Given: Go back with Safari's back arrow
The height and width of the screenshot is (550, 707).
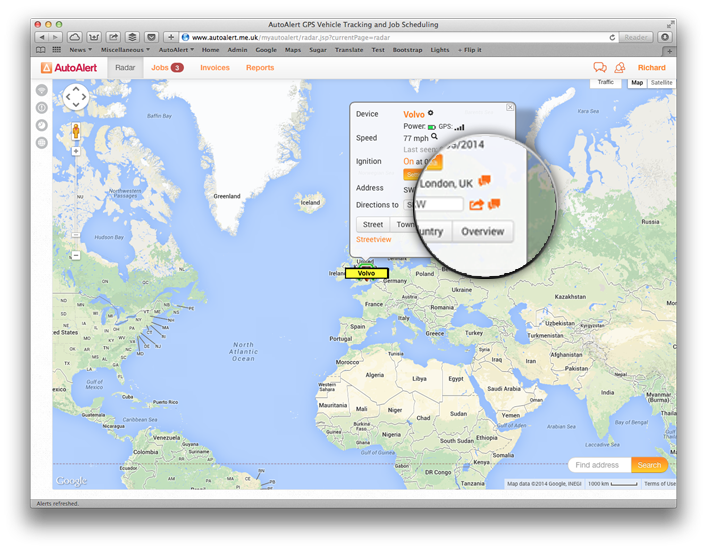Looking at the screenshot, I should point(42,37).
